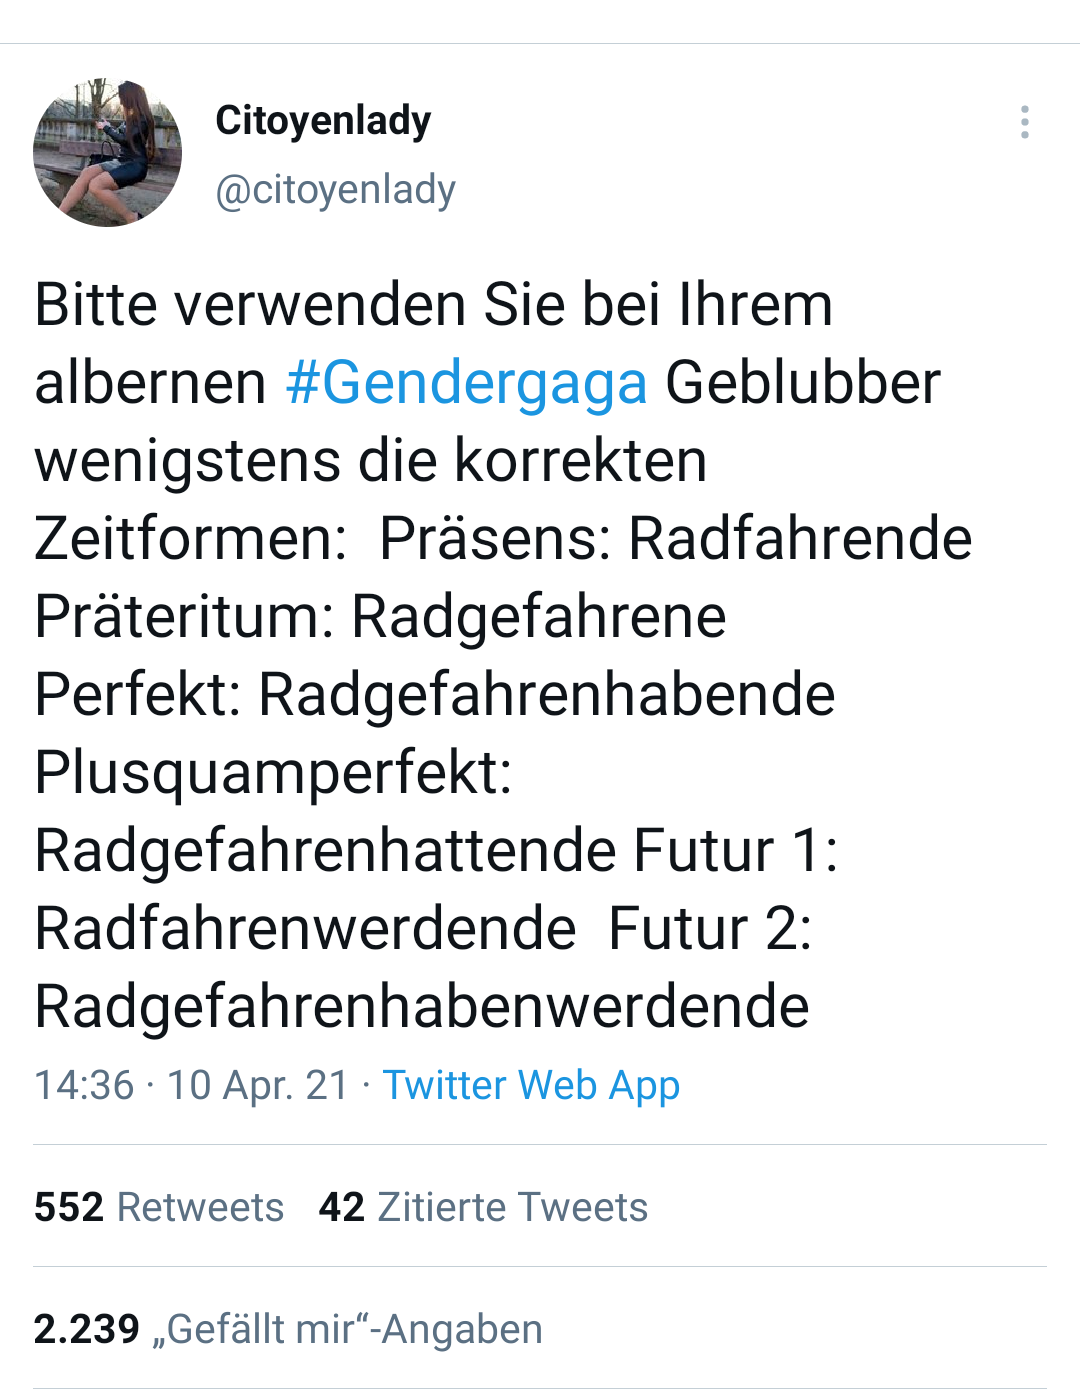Click the word "Radfahrenwerdende"
Image resolution: width=1080 pixels, height=1391 pixels.
[x=305, y=929]
